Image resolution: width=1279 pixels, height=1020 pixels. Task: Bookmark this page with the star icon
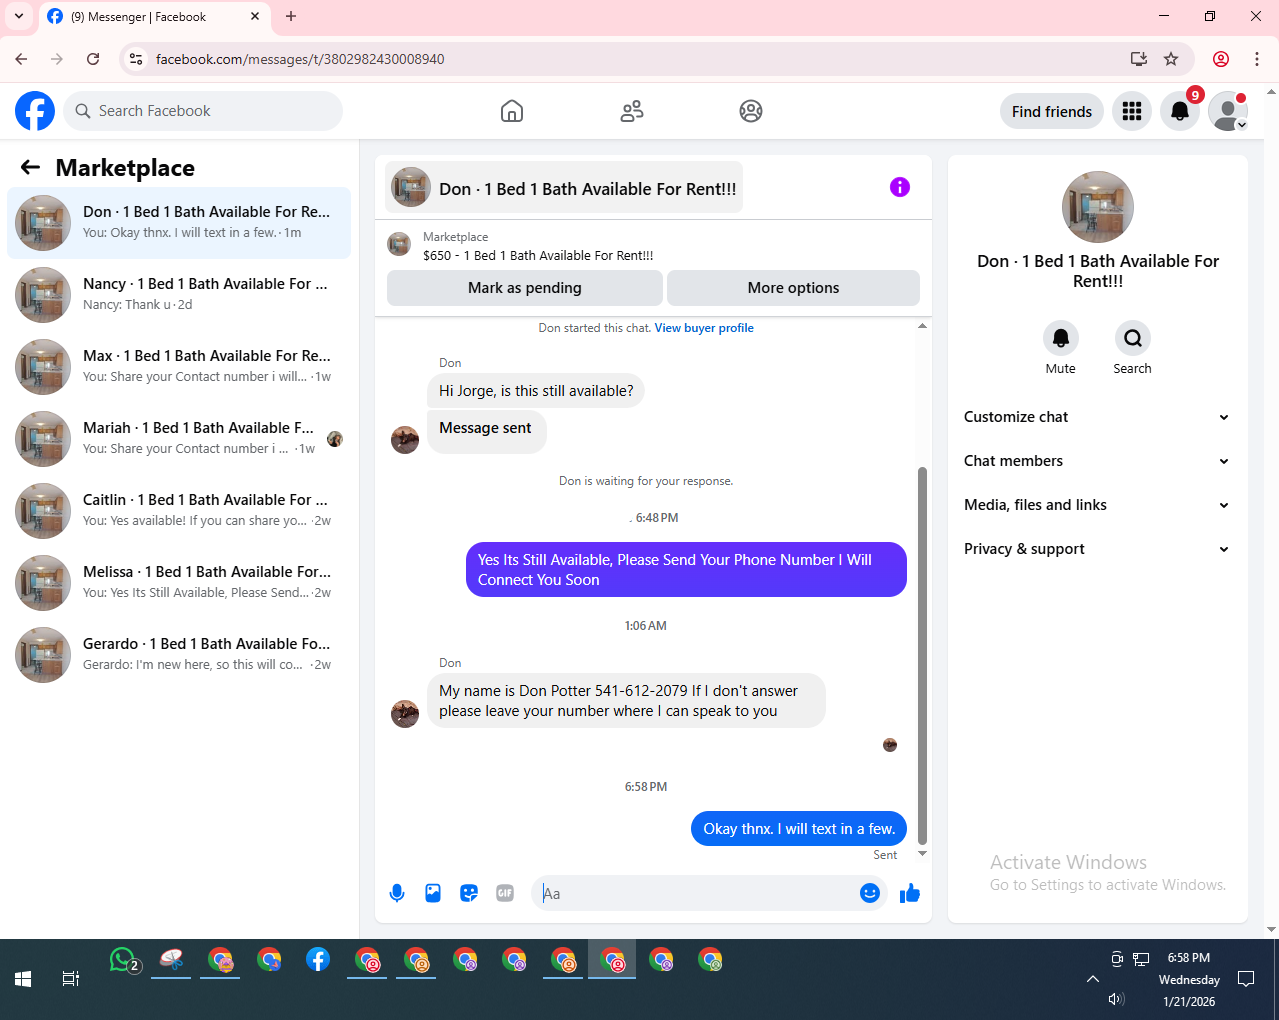tap(1171, 59)
